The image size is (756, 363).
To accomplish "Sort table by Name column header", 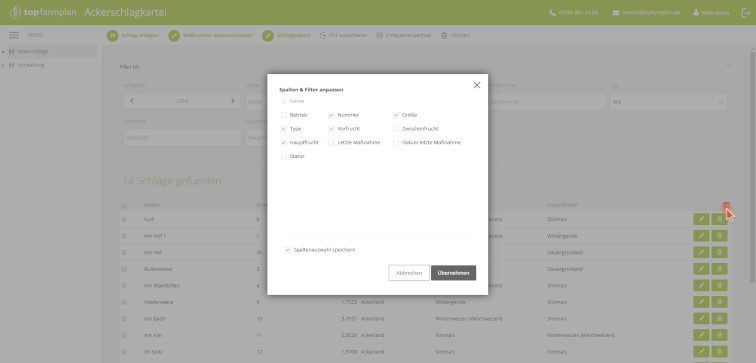I will [x=151, y=205].
